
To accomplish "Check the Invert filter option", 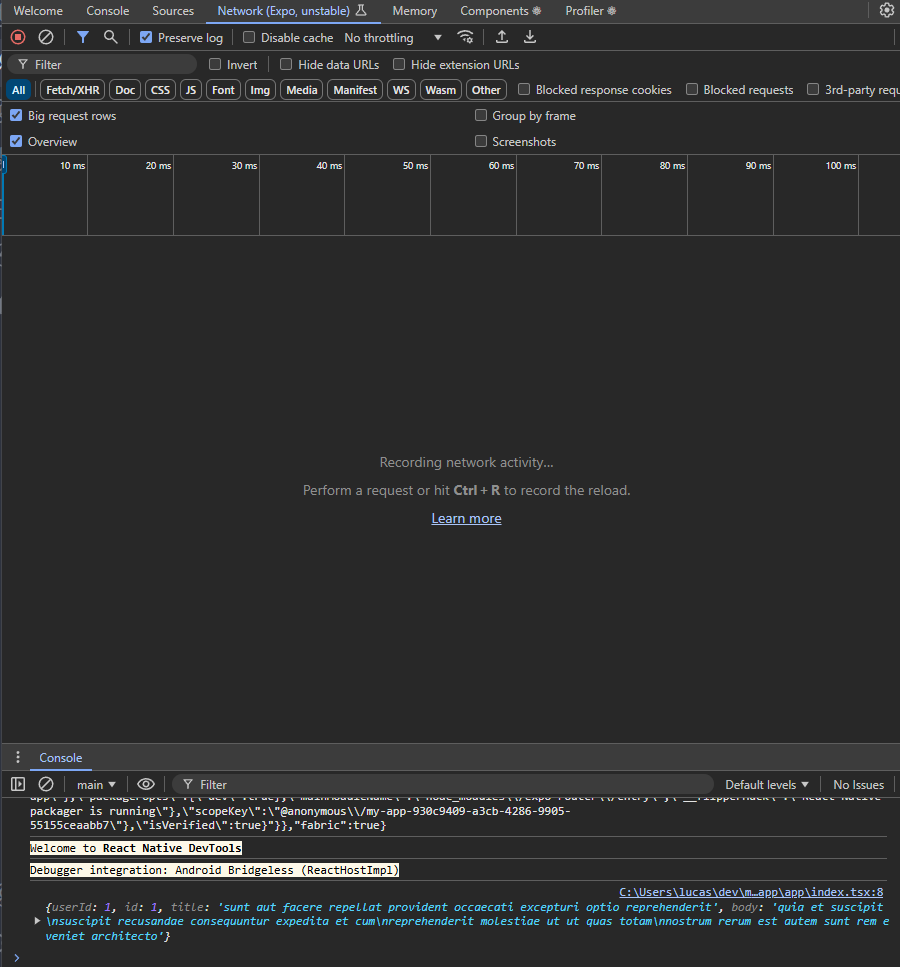I will [x=215, y=64].
